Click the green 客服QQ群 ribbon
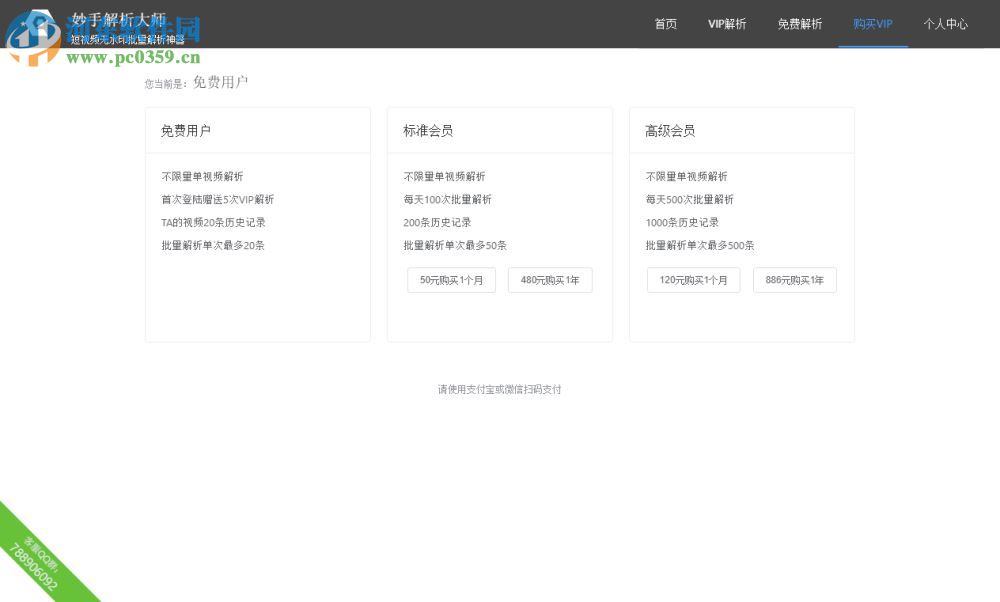This screenshot has height=602, width=1000. 38,550
